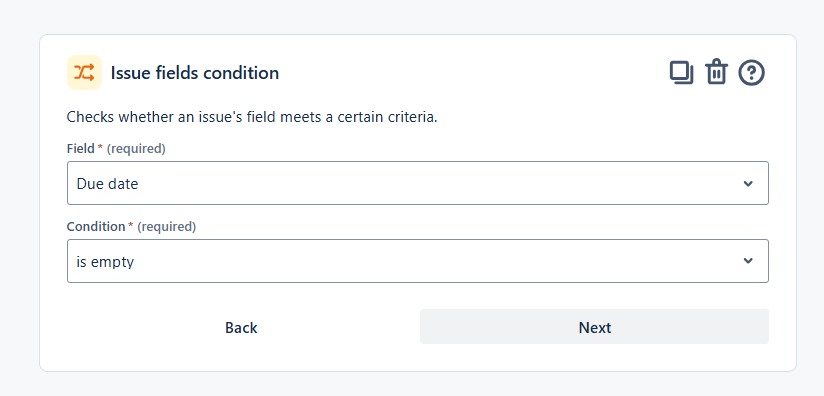The height and width of the screenshot is (396, 824).
Task: Open help via the question mark icon
Action: (x=751, y=72)
